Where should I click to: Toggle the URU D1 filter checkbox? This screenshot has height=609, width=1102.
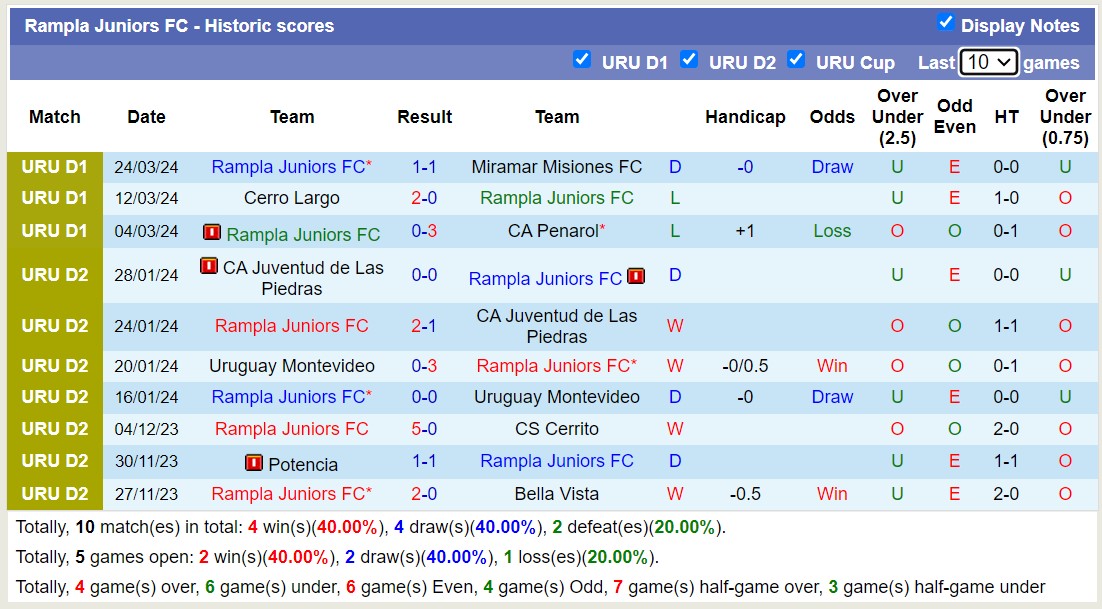[583, 60]
